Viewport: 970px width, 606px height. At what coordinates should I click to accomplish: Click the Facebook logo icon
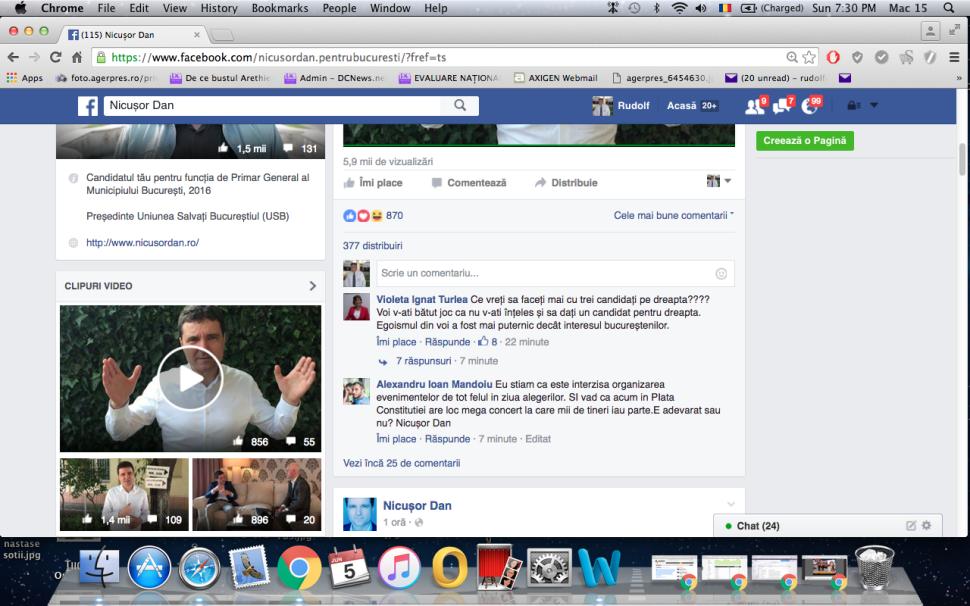click(88, 106)
